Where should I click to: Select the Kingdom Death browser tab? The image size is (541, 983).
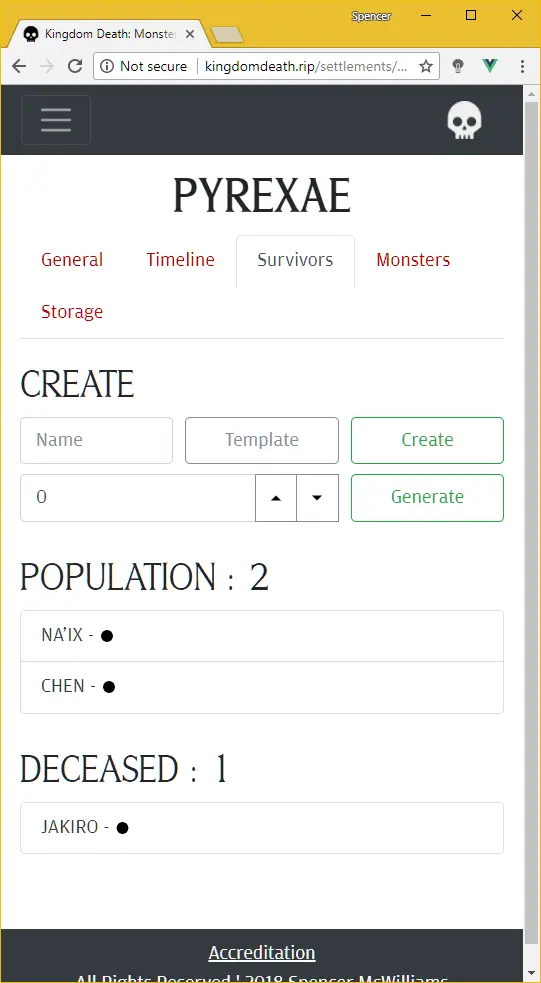[107, 34]
